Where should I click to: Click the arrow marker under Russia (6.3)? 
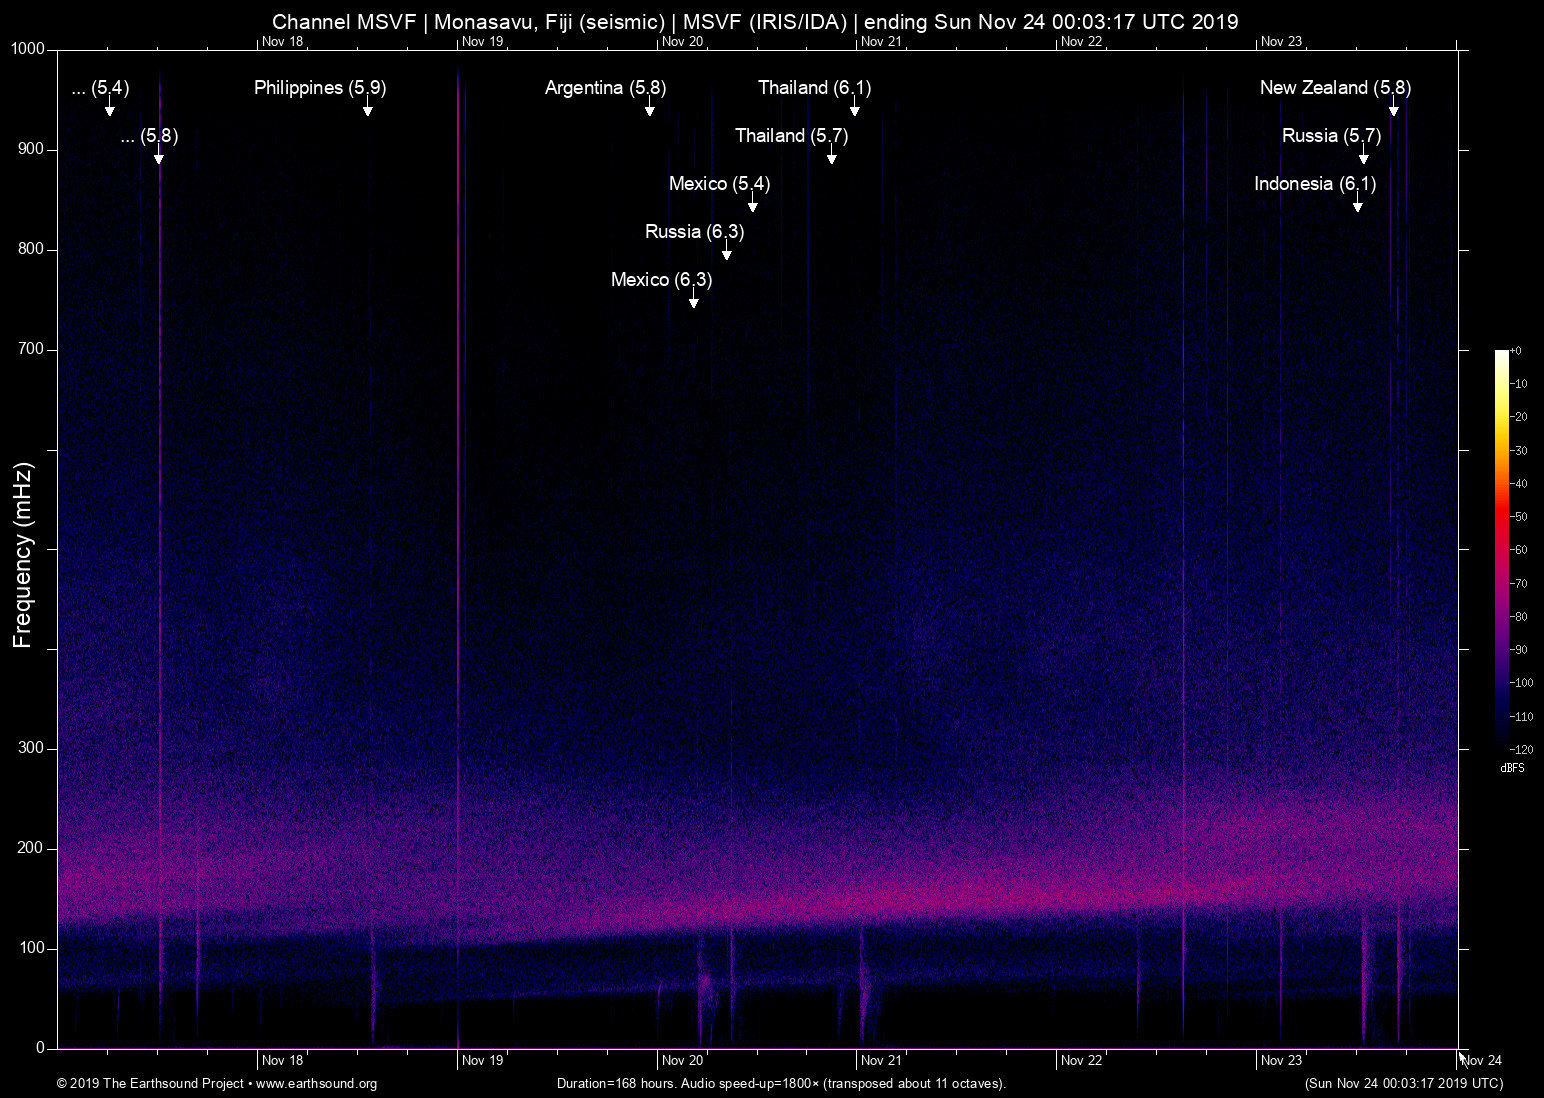coord(727,252)
